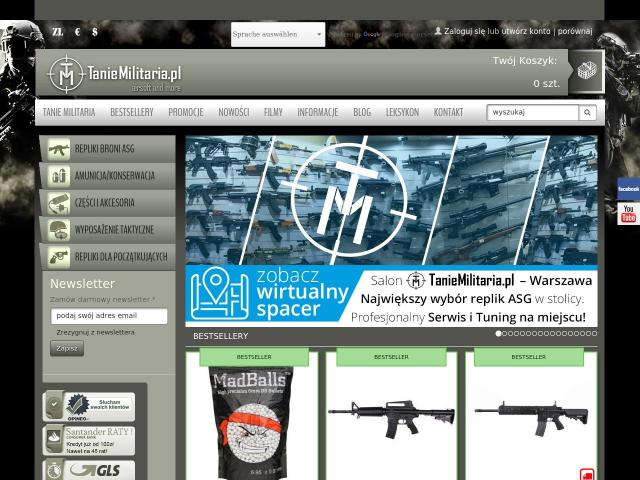The width and height of the screenshot is (640, 480).
Task: Click the red delivery icon on third product
Action: coord(587,474)
